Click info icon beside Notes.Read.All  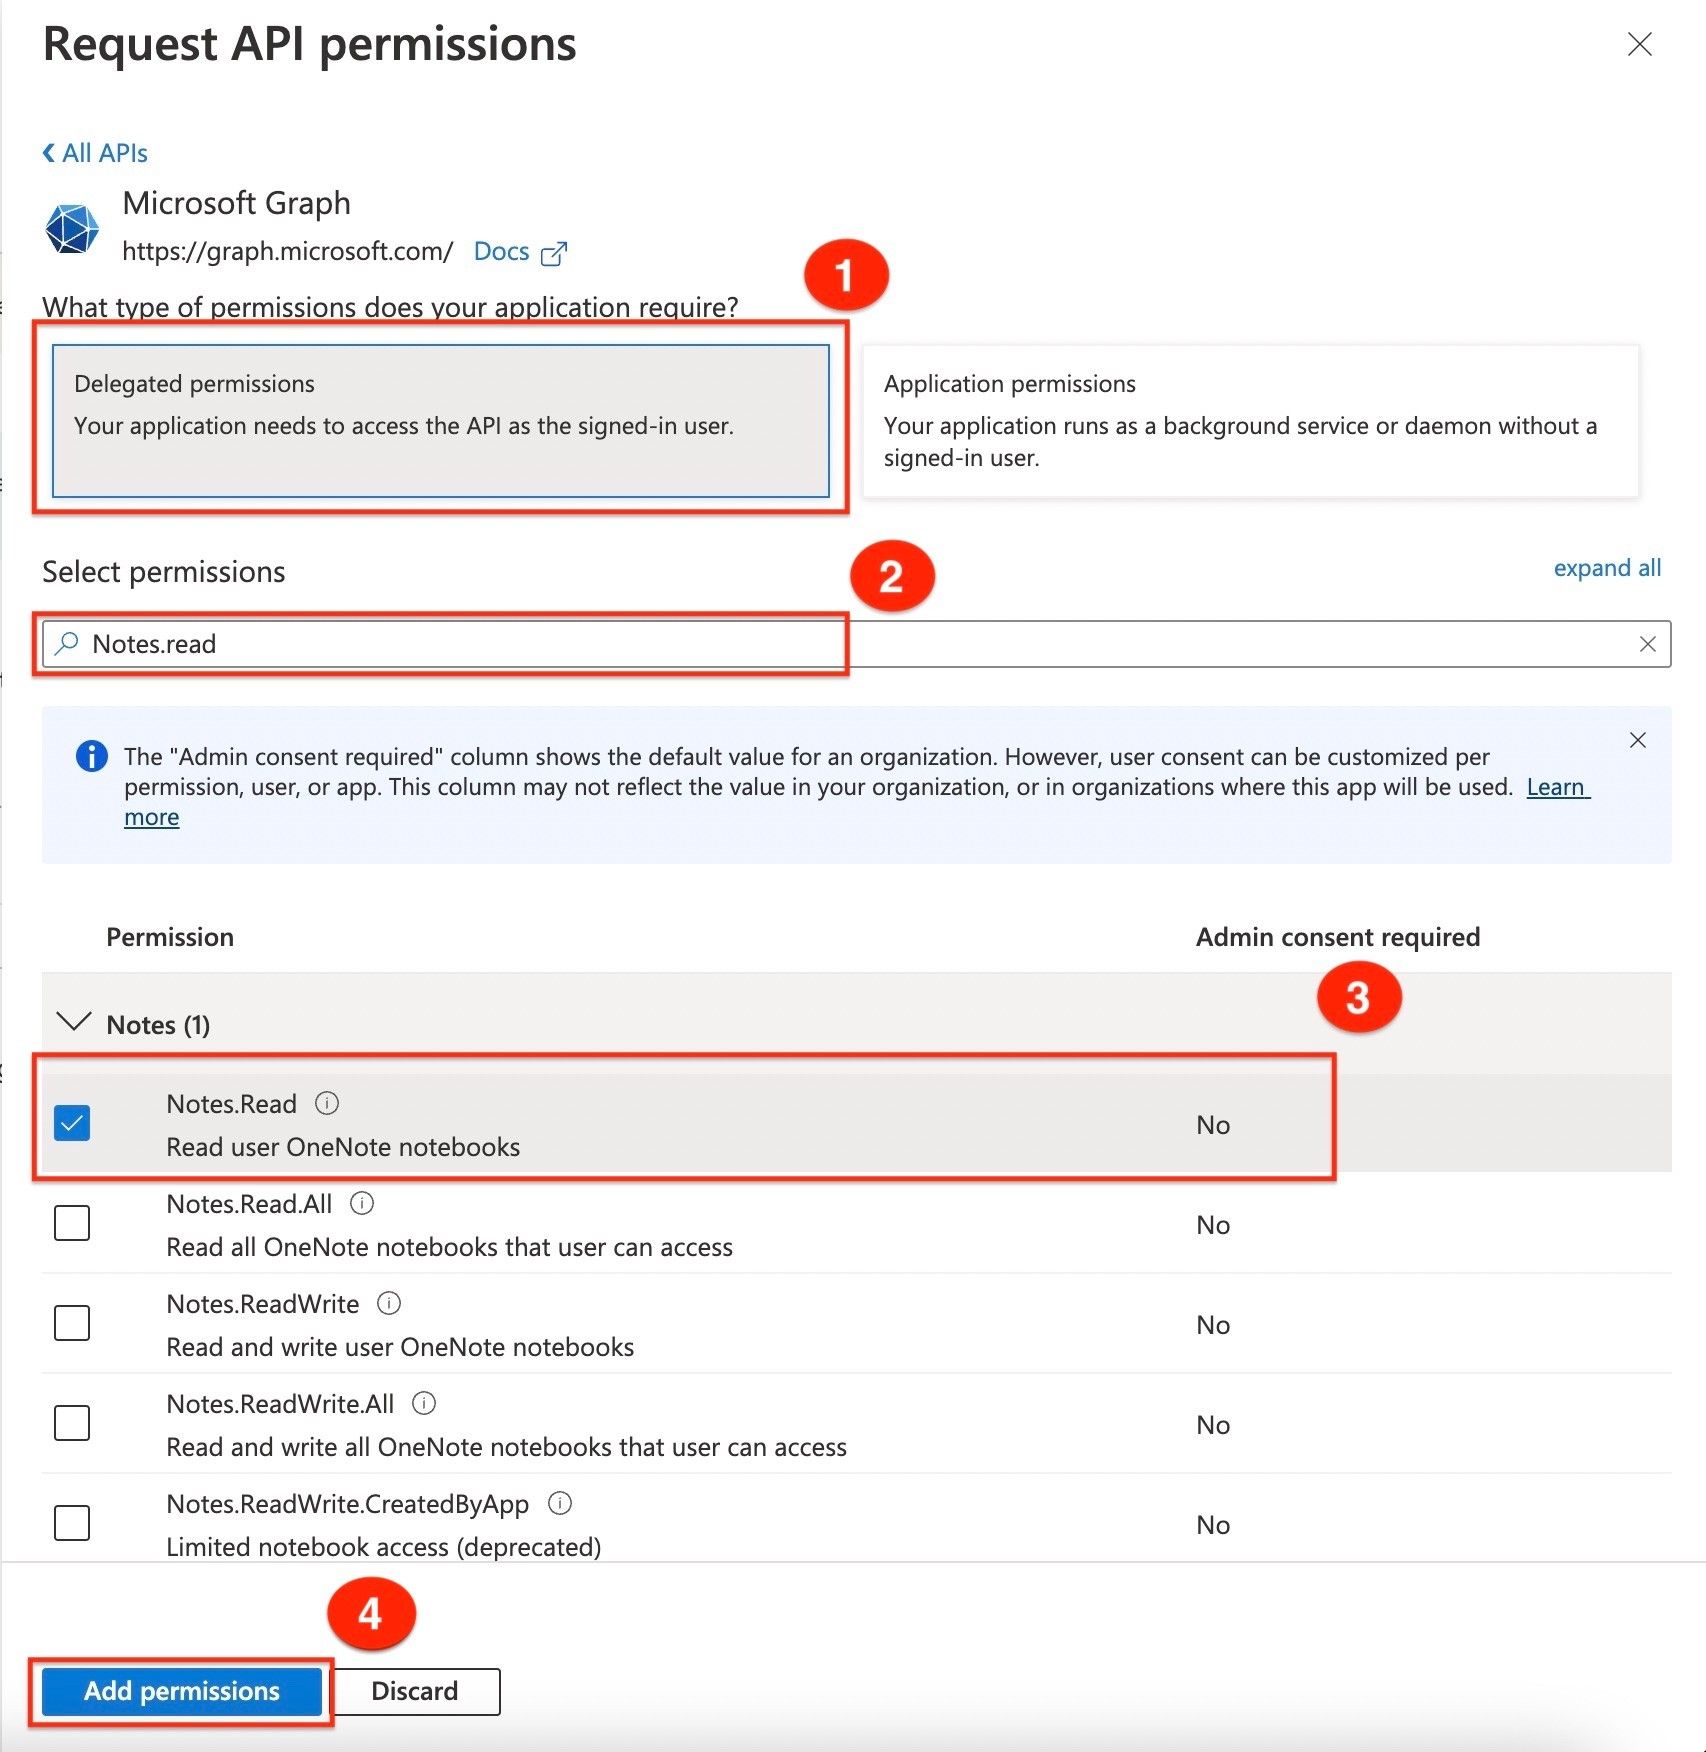(362, 1203)
